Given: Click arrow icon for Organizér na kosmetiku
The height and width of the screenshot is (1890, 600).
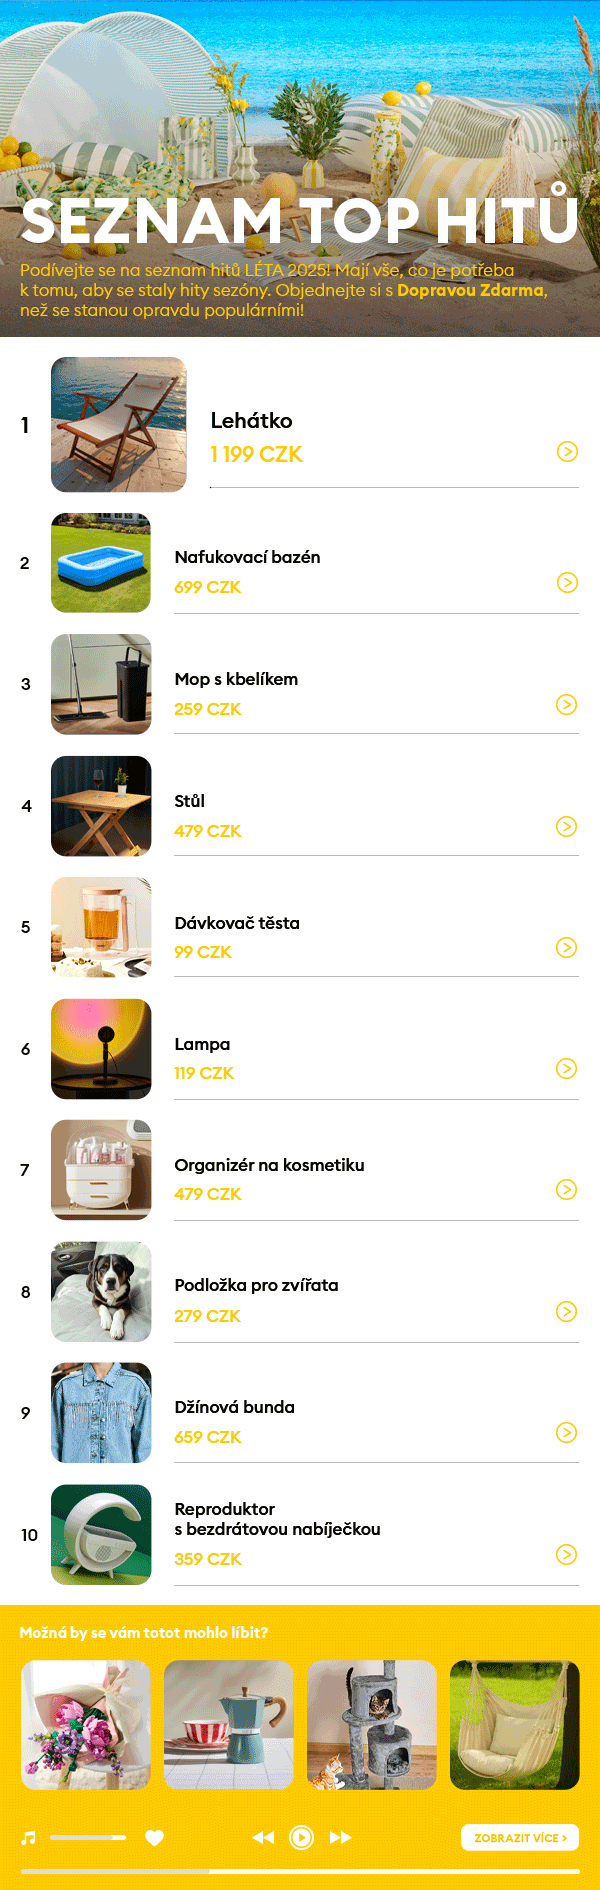Looking at the screenshot, I should pos(567,1189).
